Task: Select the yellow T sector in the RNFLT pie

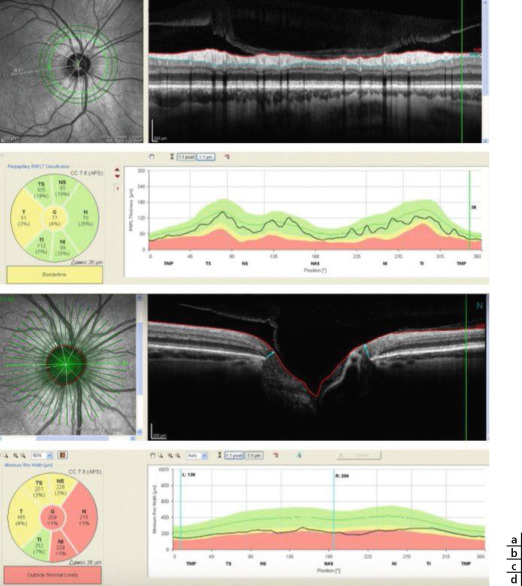Action: pos(24,218)
